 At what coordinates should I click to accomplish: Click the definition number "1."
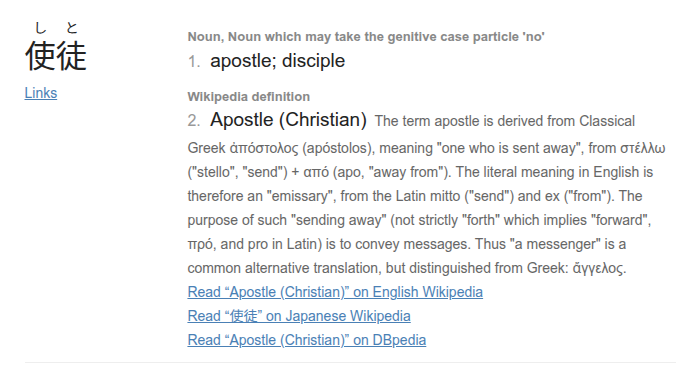[194, 61]
